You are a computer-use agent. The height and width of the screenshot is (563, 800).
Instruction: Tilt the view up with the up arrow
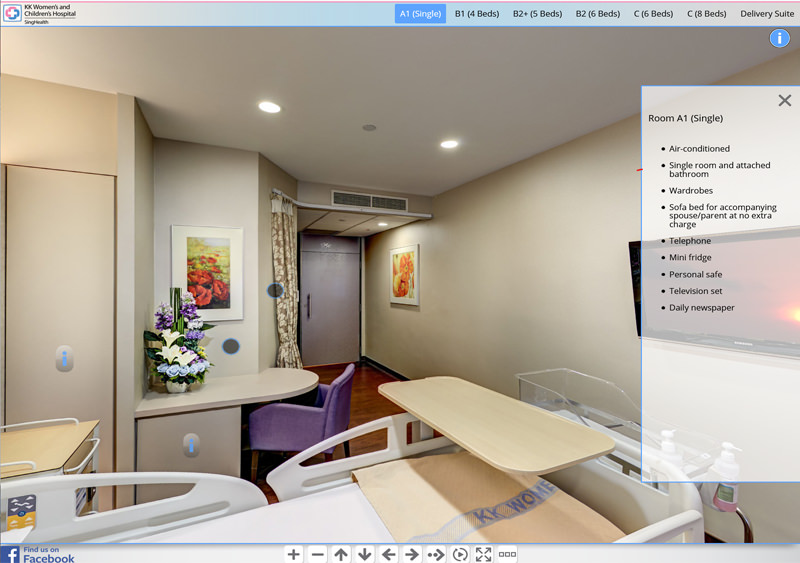(x=341, y=554)
